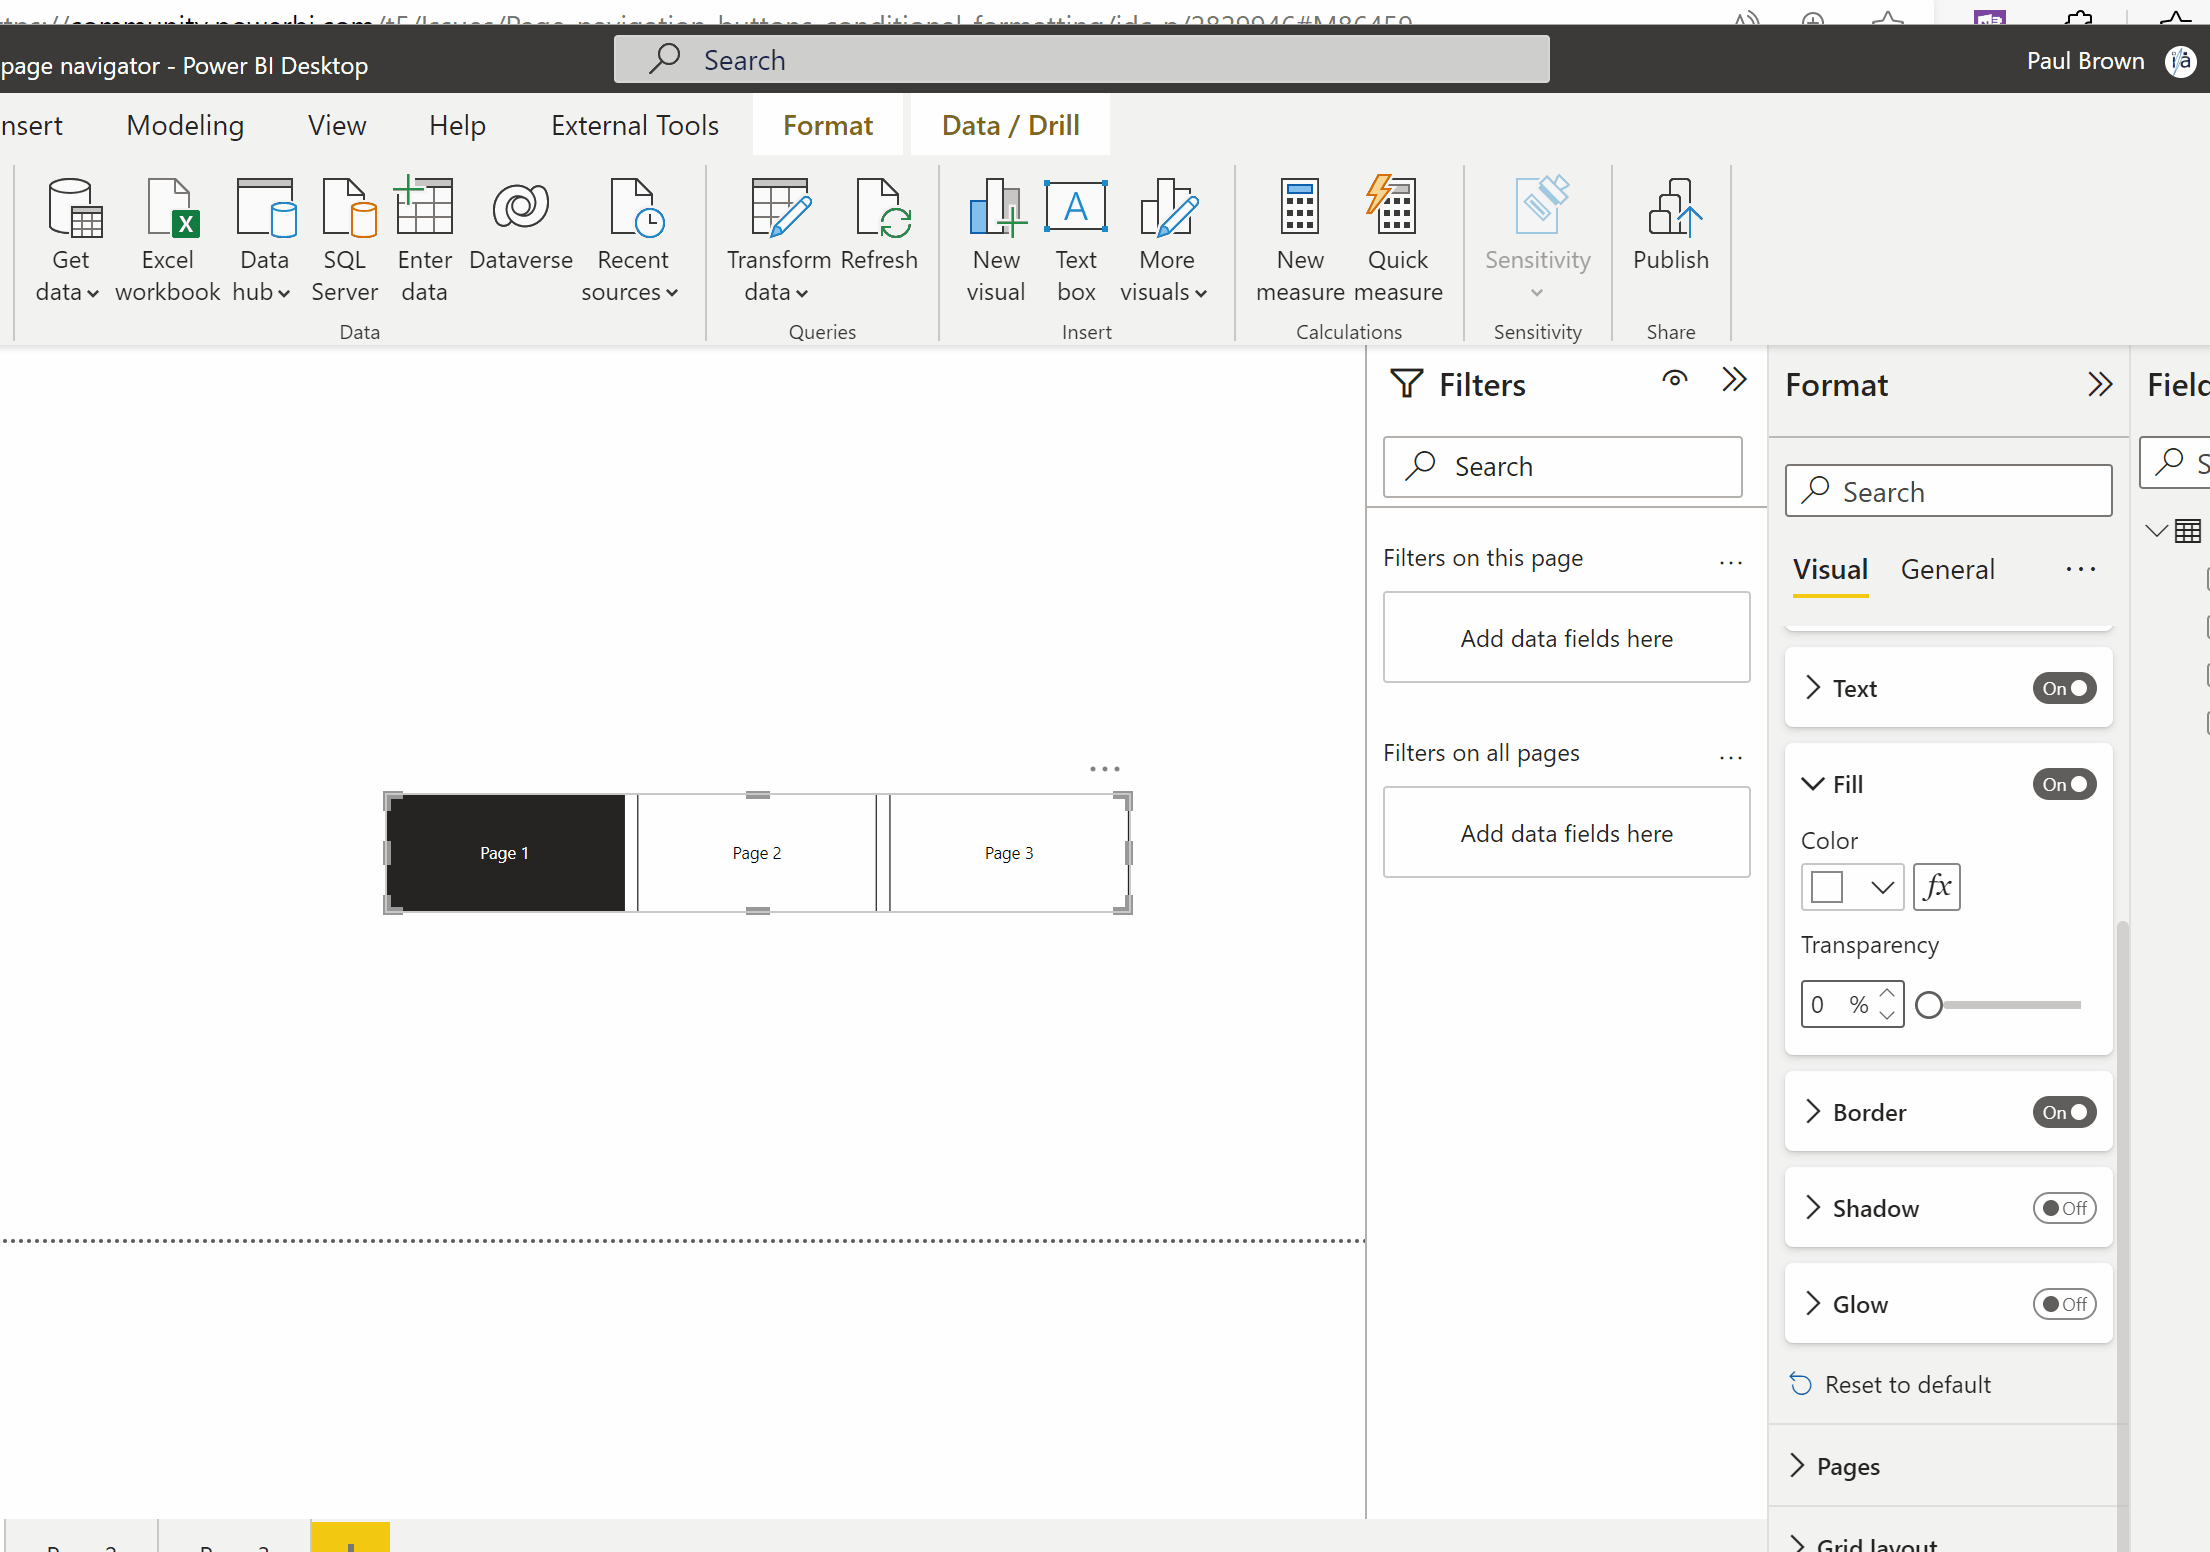Open More visuals menu
2210x1552 pixels.
tap(1164, 240)
